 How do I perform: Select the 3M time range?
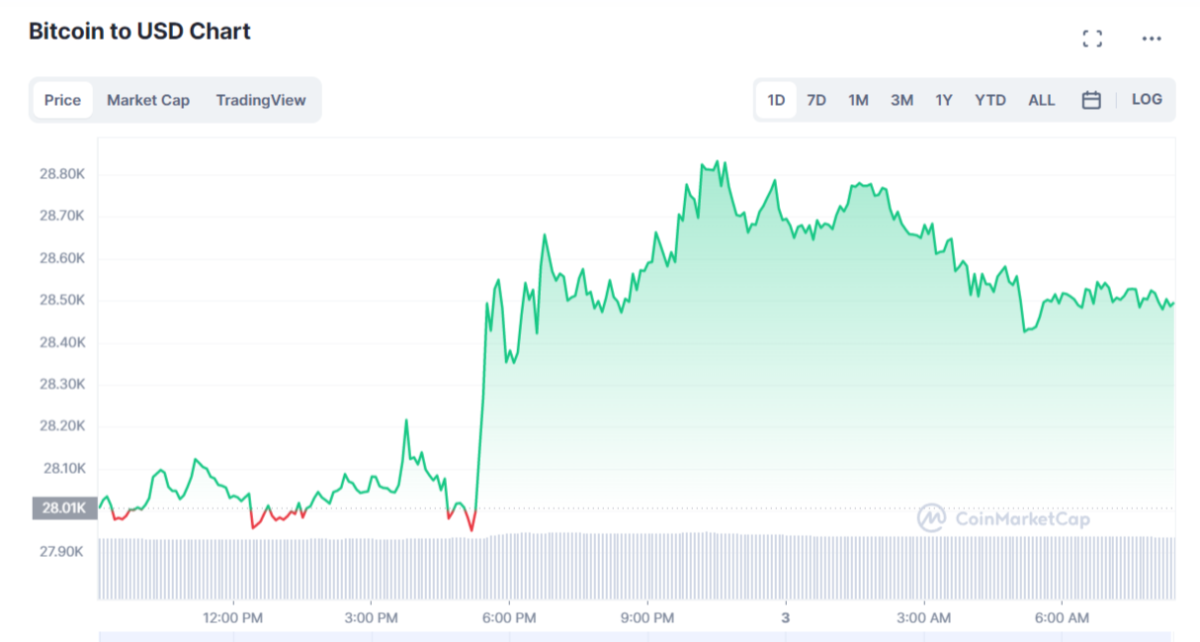pos(902,100)
